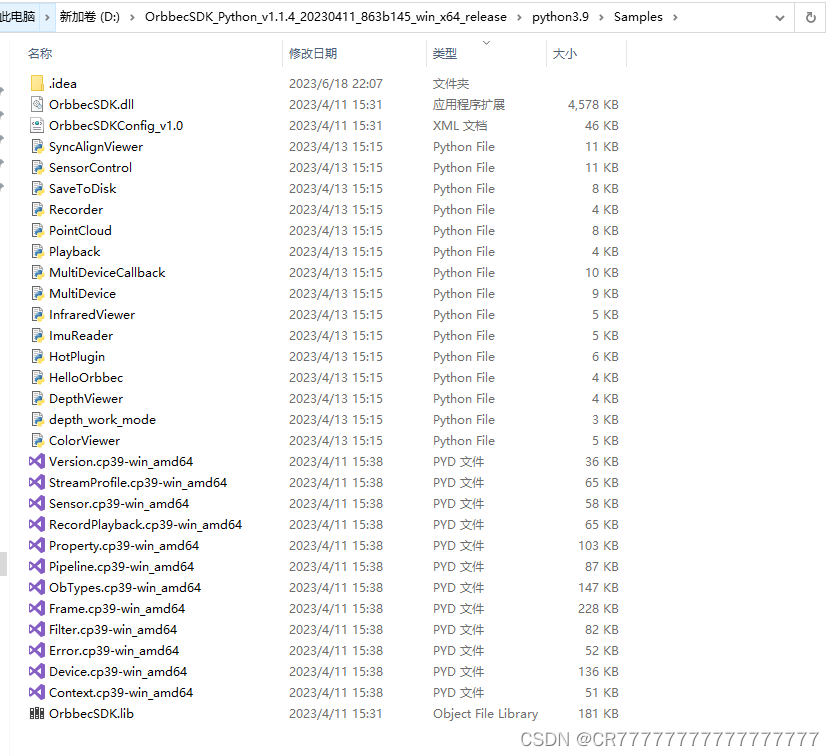This screenshot has width=834, height=756.
Task: Select the Frame.cp39-win_amd64 PYD icon
Action: pyautogui.click(x=37, y=609)
